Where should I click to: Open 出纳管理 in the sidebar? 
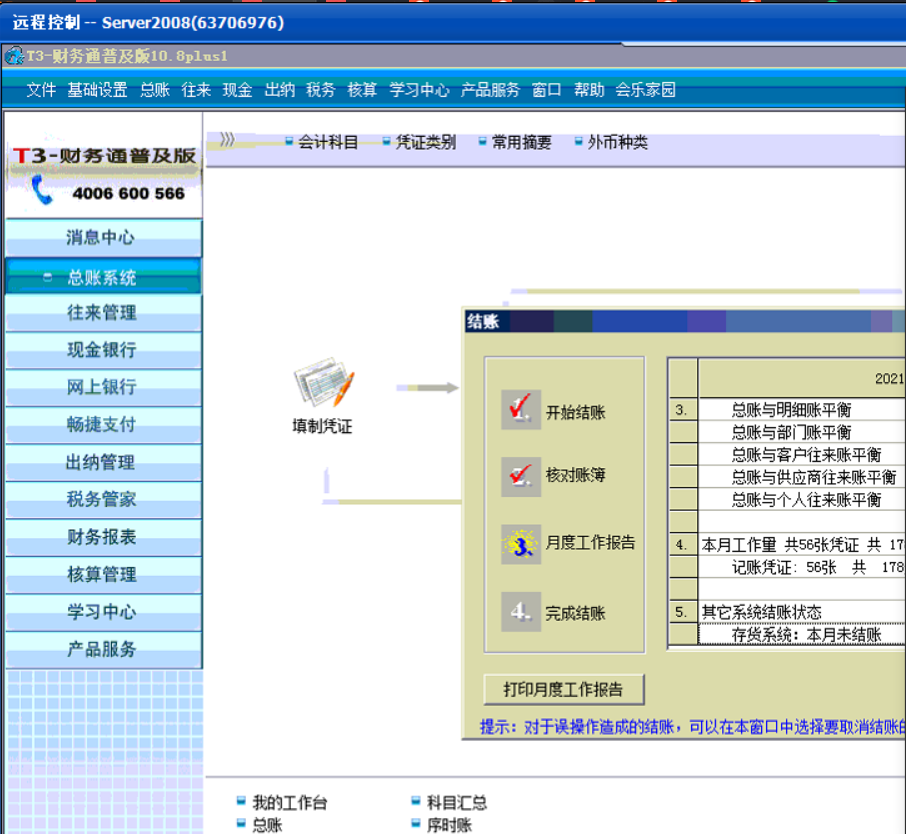[x=103, y=462]
